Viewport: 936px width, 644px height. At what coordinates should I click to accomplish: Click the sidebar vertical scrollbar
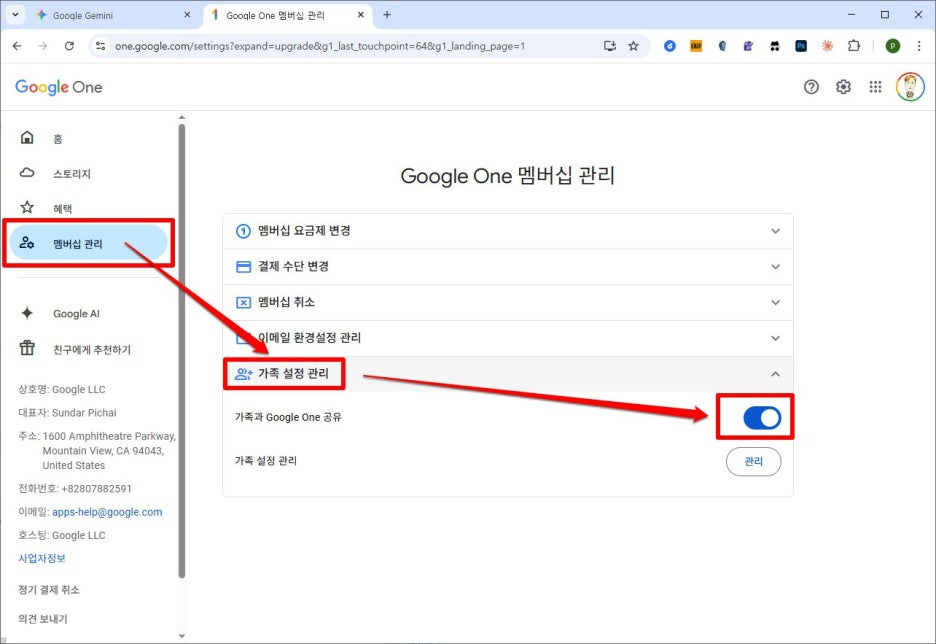coord(181,350)
